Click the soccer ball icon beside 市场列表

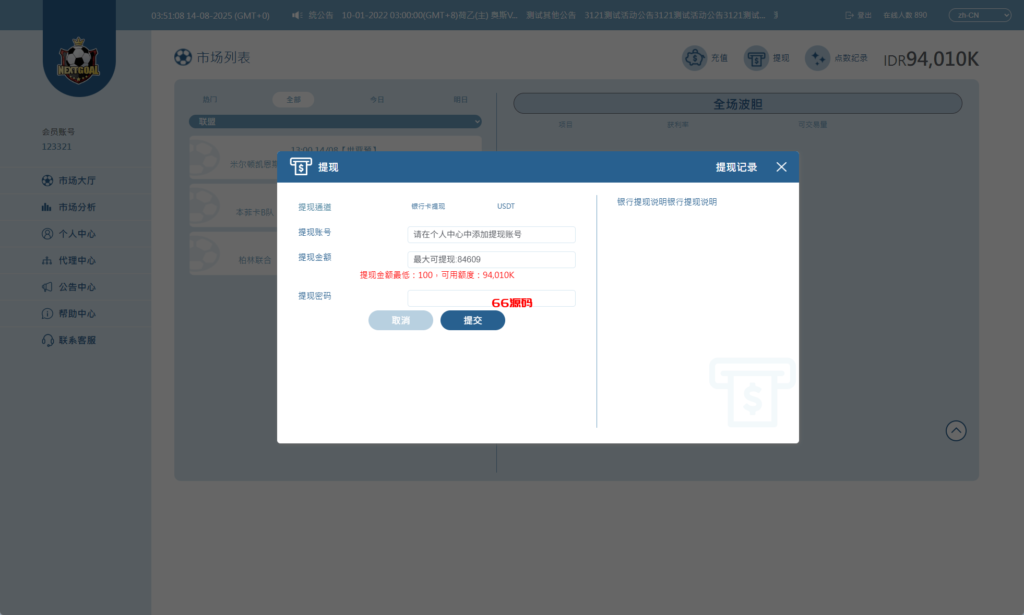click(183, 57)
